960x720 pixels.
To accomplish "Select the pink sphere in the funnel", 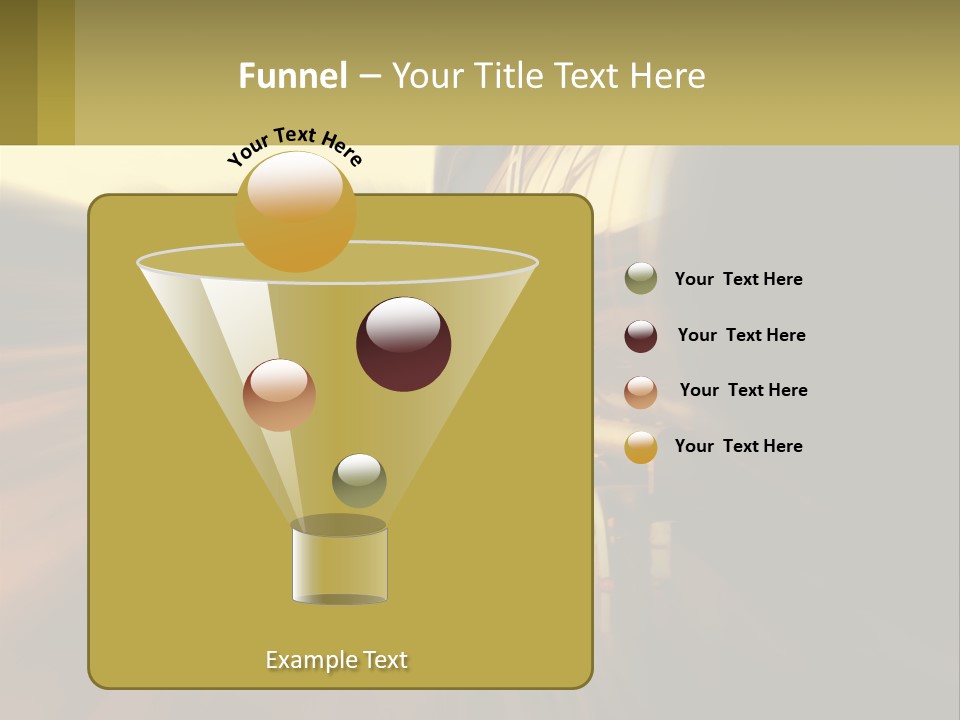I will point(281,397).
